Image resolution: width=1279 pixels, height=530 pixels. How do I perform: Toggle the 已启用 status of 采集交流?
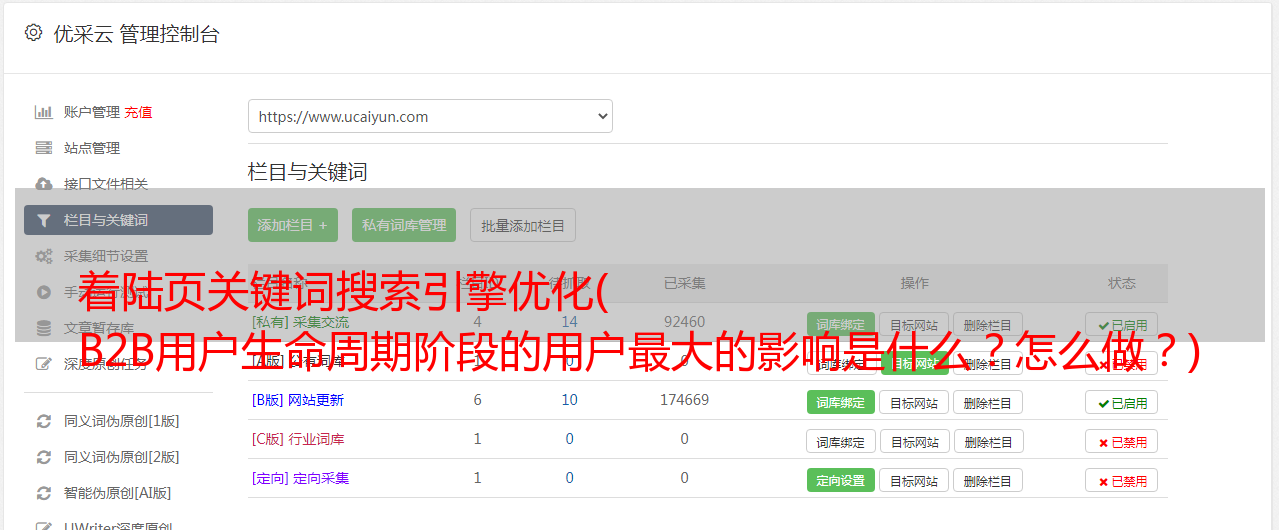[1122, 324]
